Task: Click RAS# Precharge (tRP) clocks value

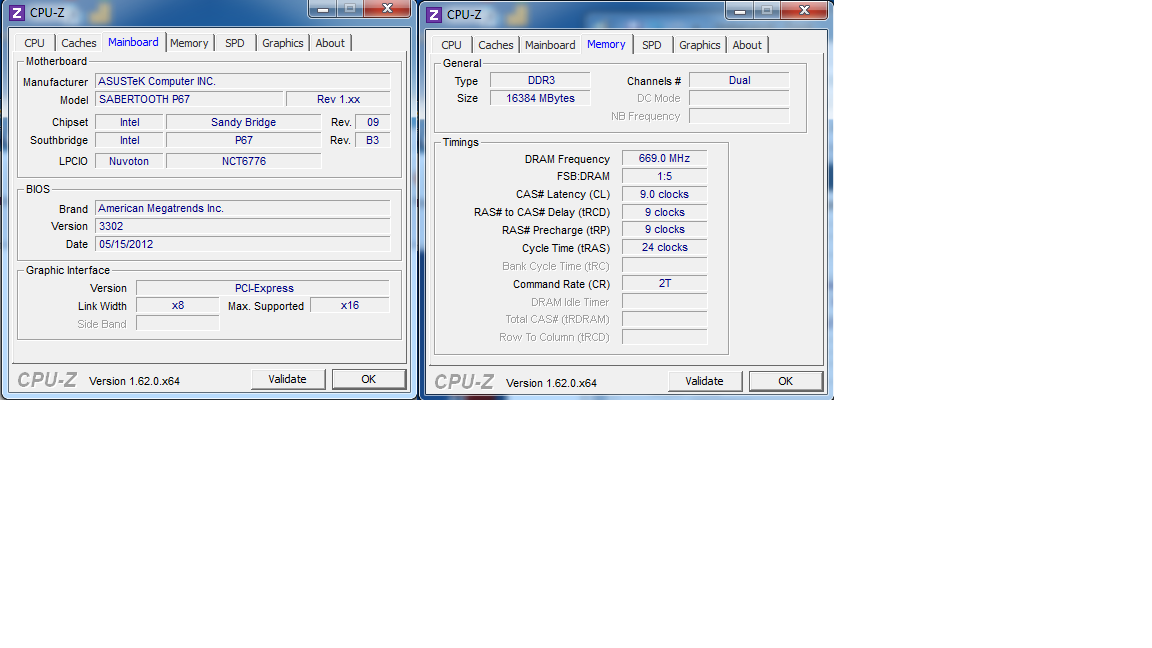Action: 664,230
